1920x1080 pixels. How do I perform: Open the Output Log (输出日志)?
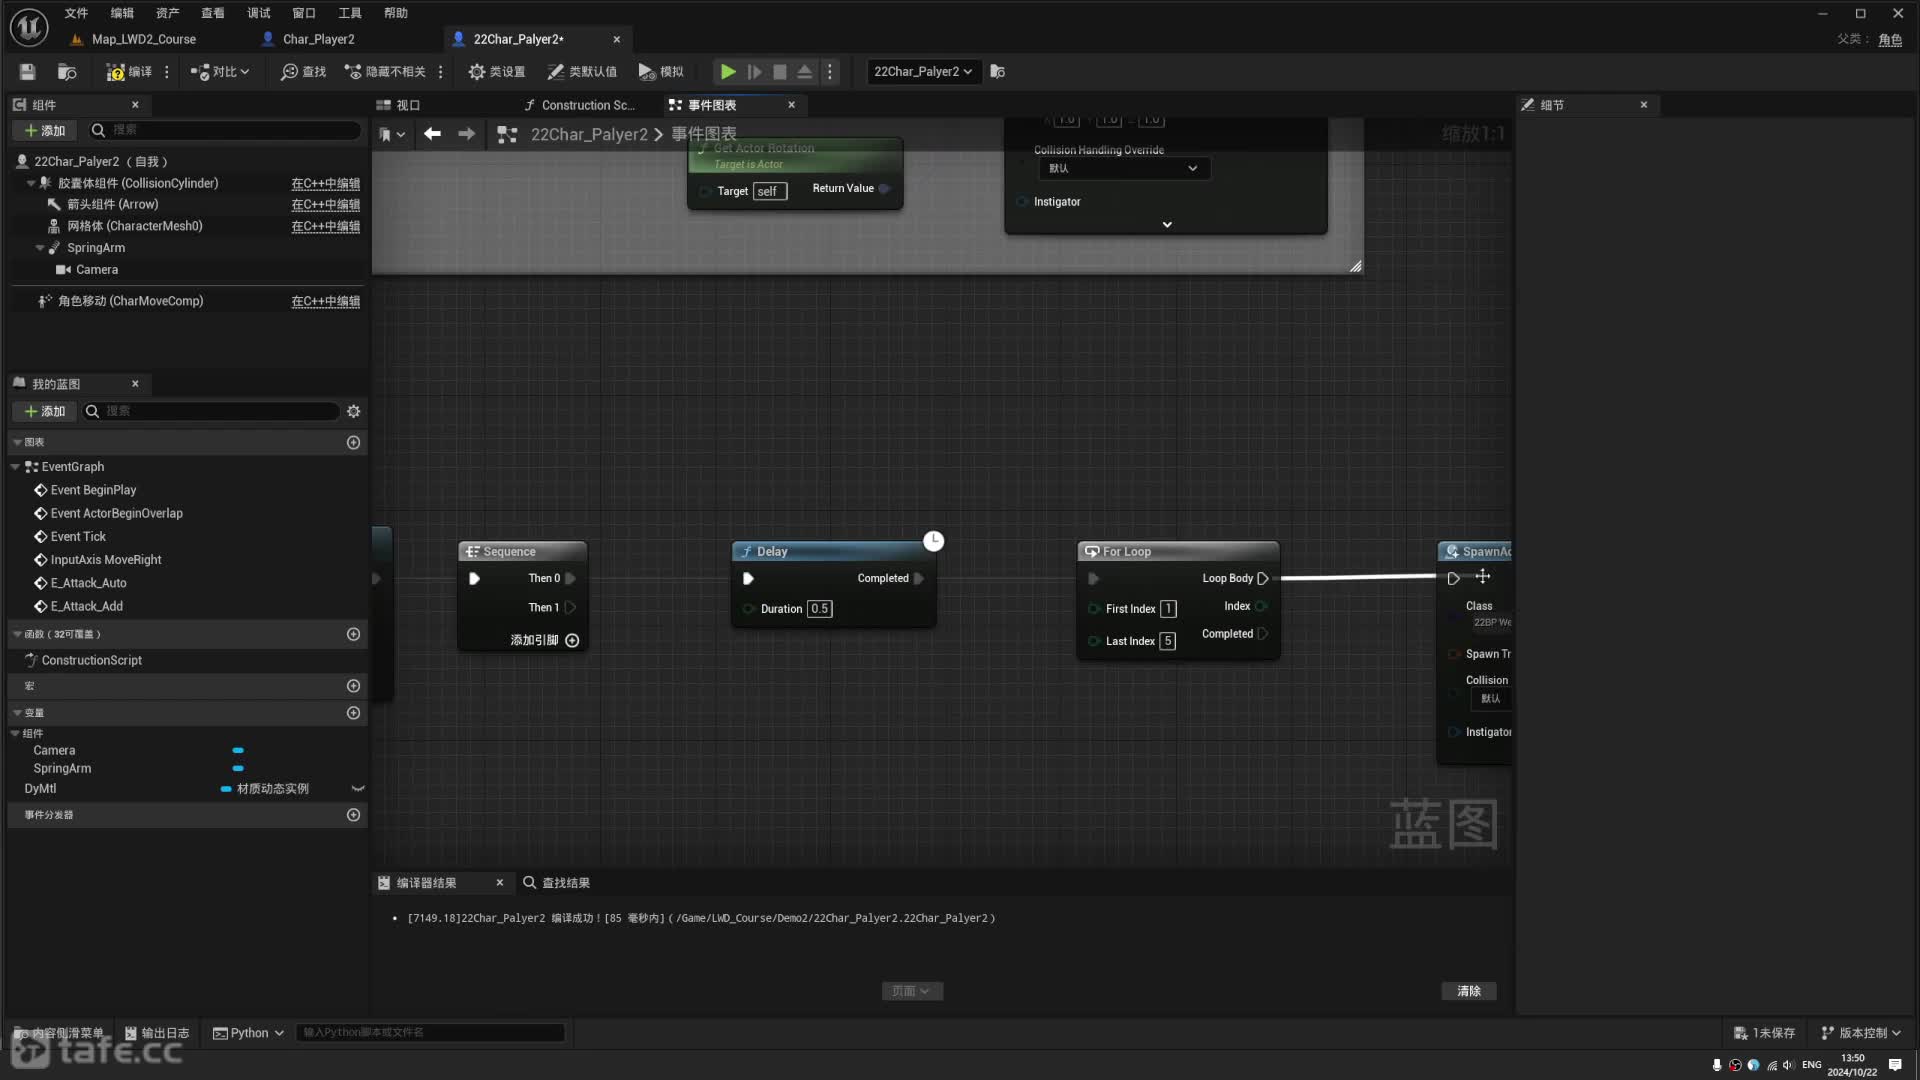[157, 1033]
